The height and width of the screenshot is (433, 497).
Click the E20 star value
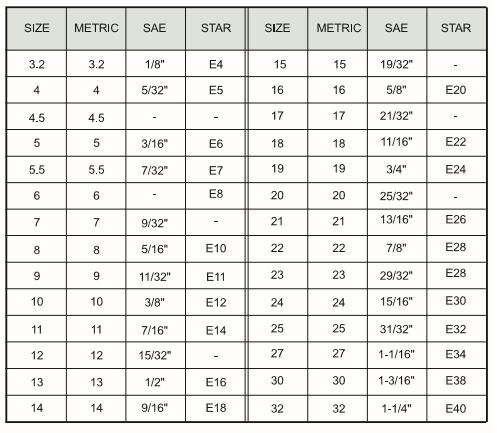456,90
